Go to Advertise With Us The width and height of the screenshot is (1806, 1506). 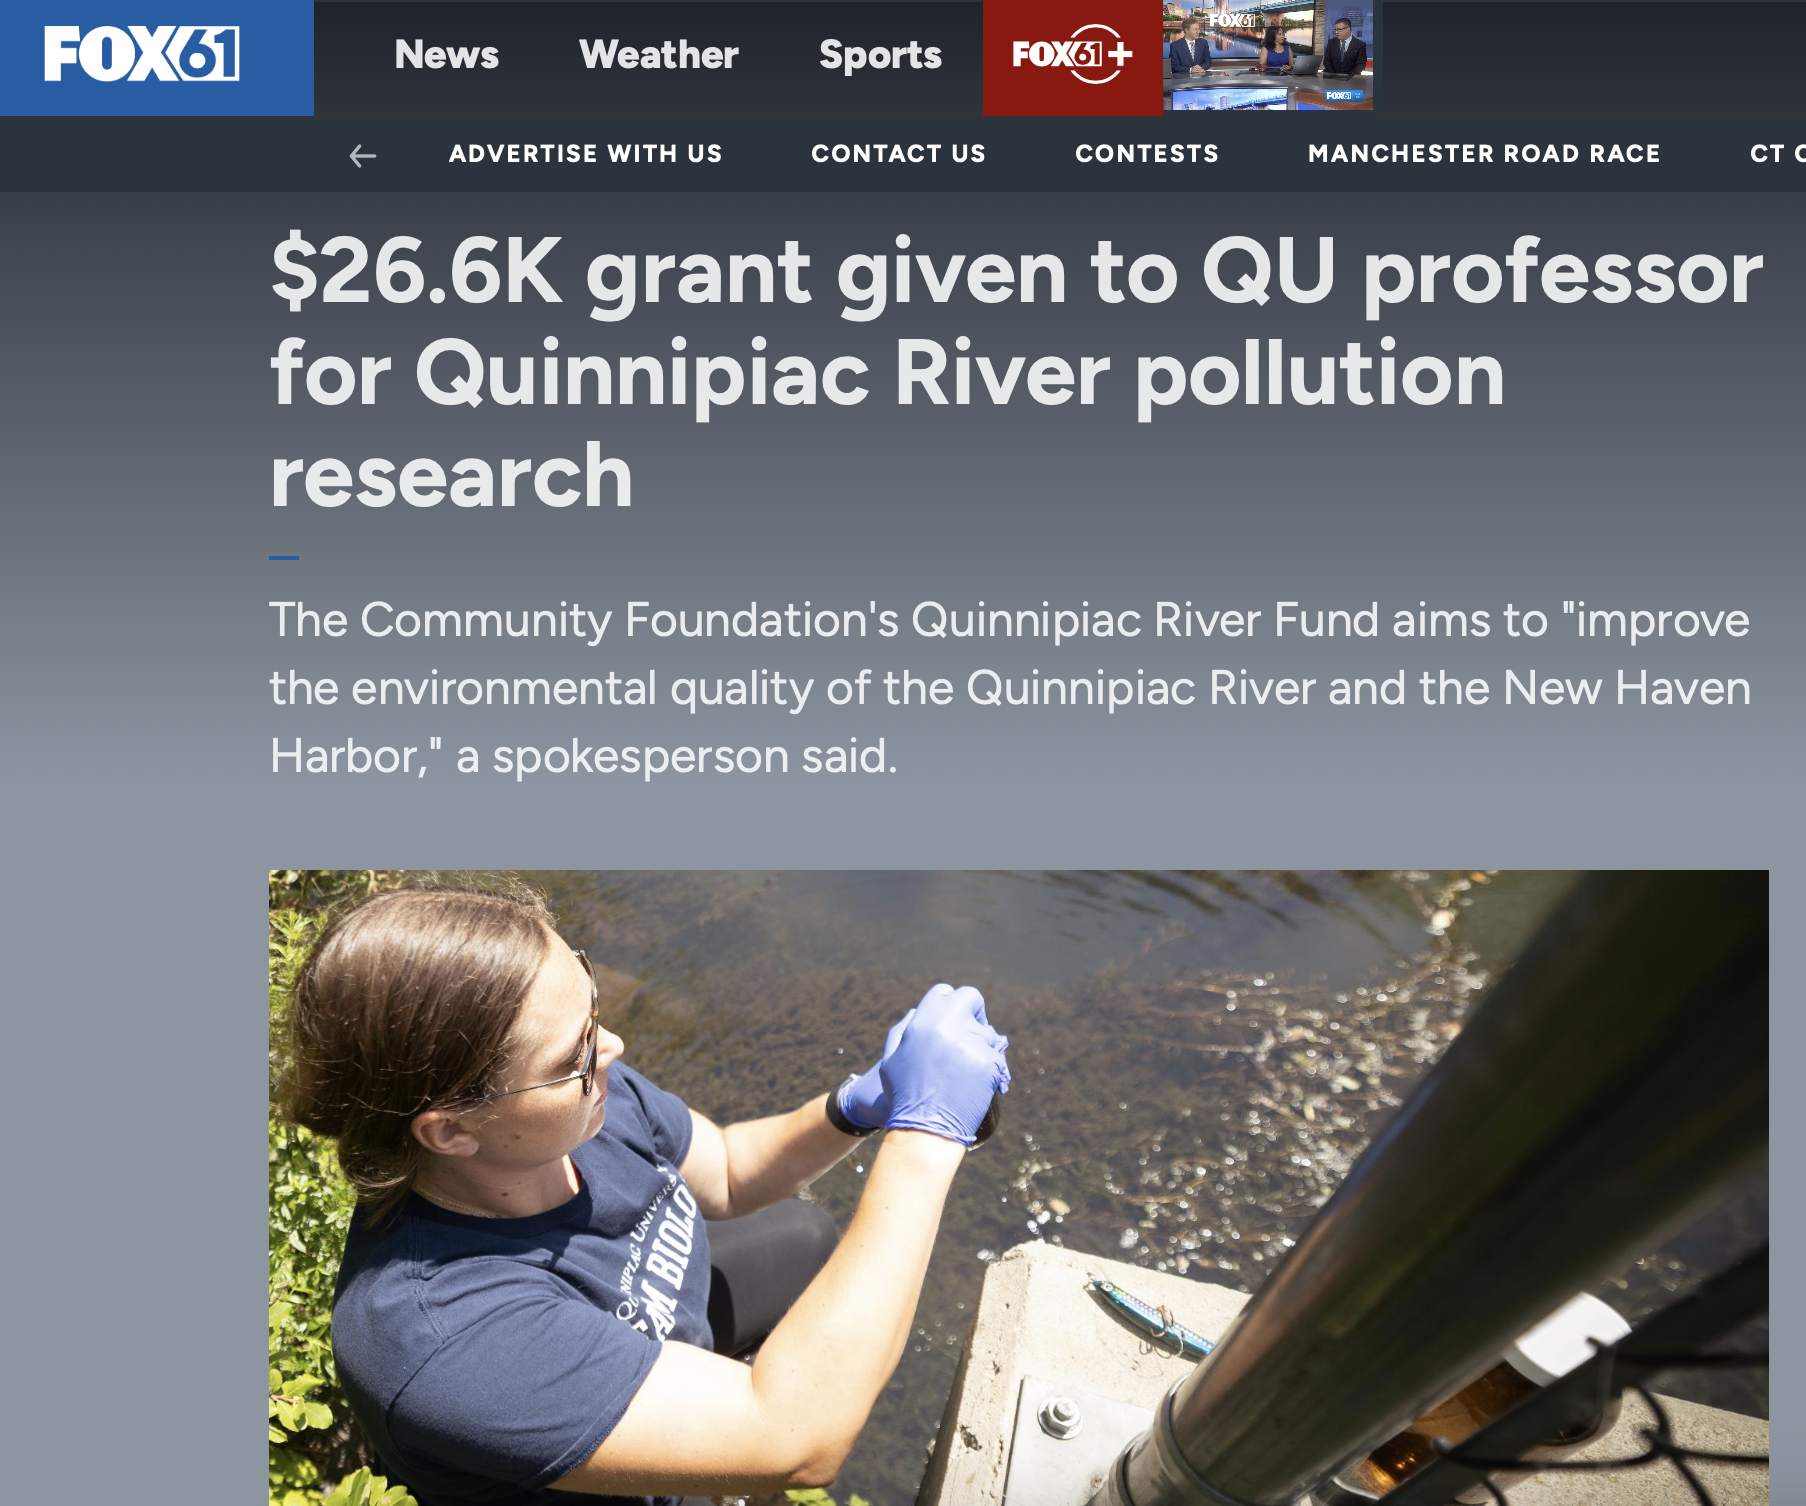(585, 154)
